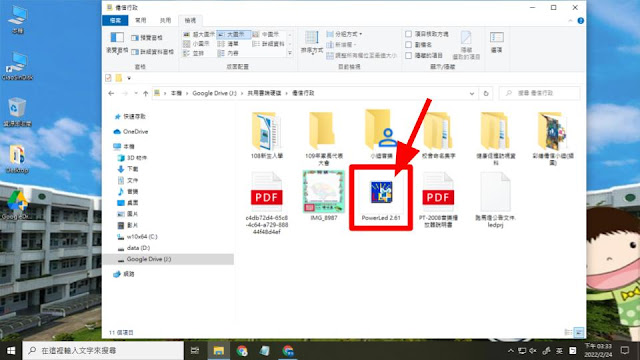Select 3D Objects in the sidebar
640x360 pixels.
pos(132,158)
